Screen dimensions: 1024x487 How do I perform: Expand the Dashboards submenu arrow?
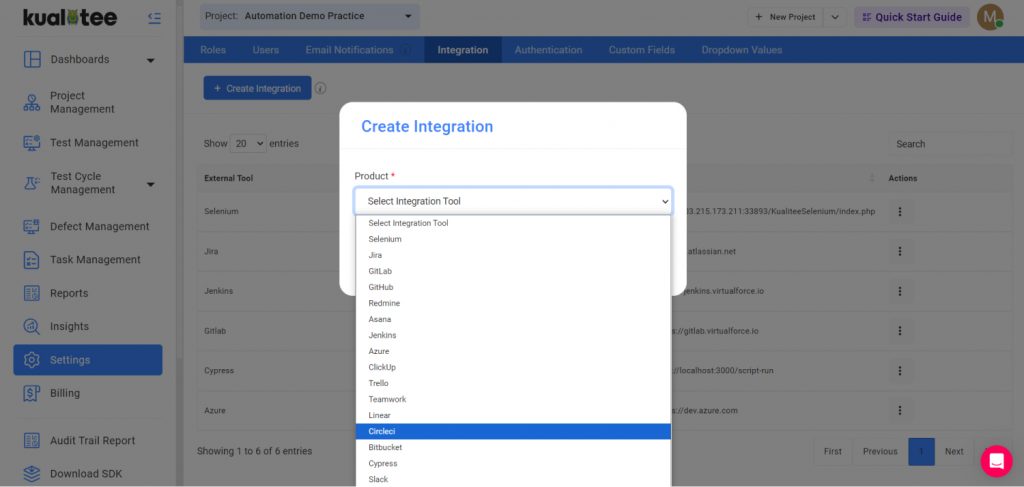pyautogui.click(x=151, y=61)
